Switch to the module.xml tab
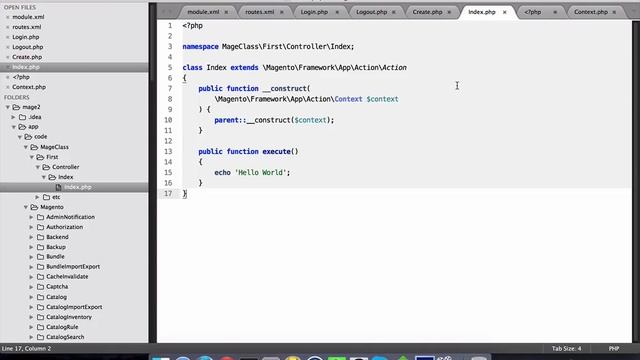The image size is (640, 360). [203, 12]
